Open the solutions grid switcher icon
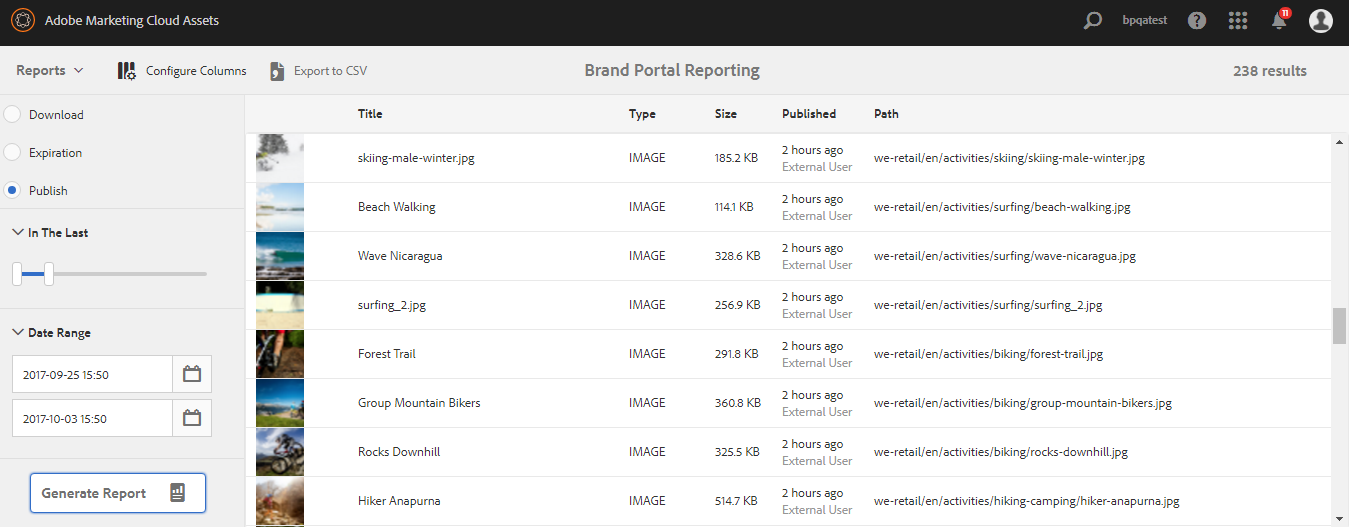The height and width of the screenshot is (527, 1349). pyautogui.click(x=1238, y=21)
